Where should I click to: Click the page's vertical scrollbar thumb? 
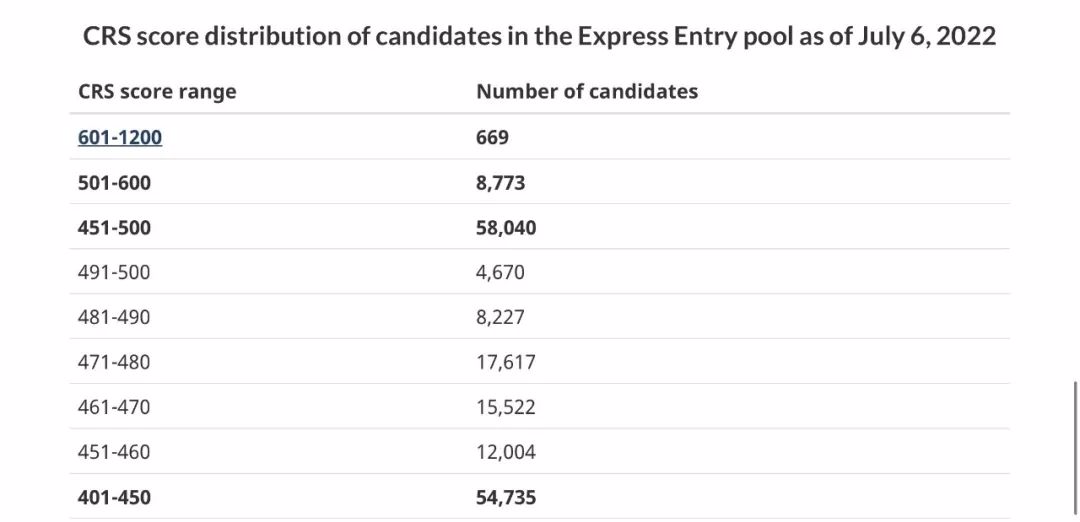pos(1075,447)
